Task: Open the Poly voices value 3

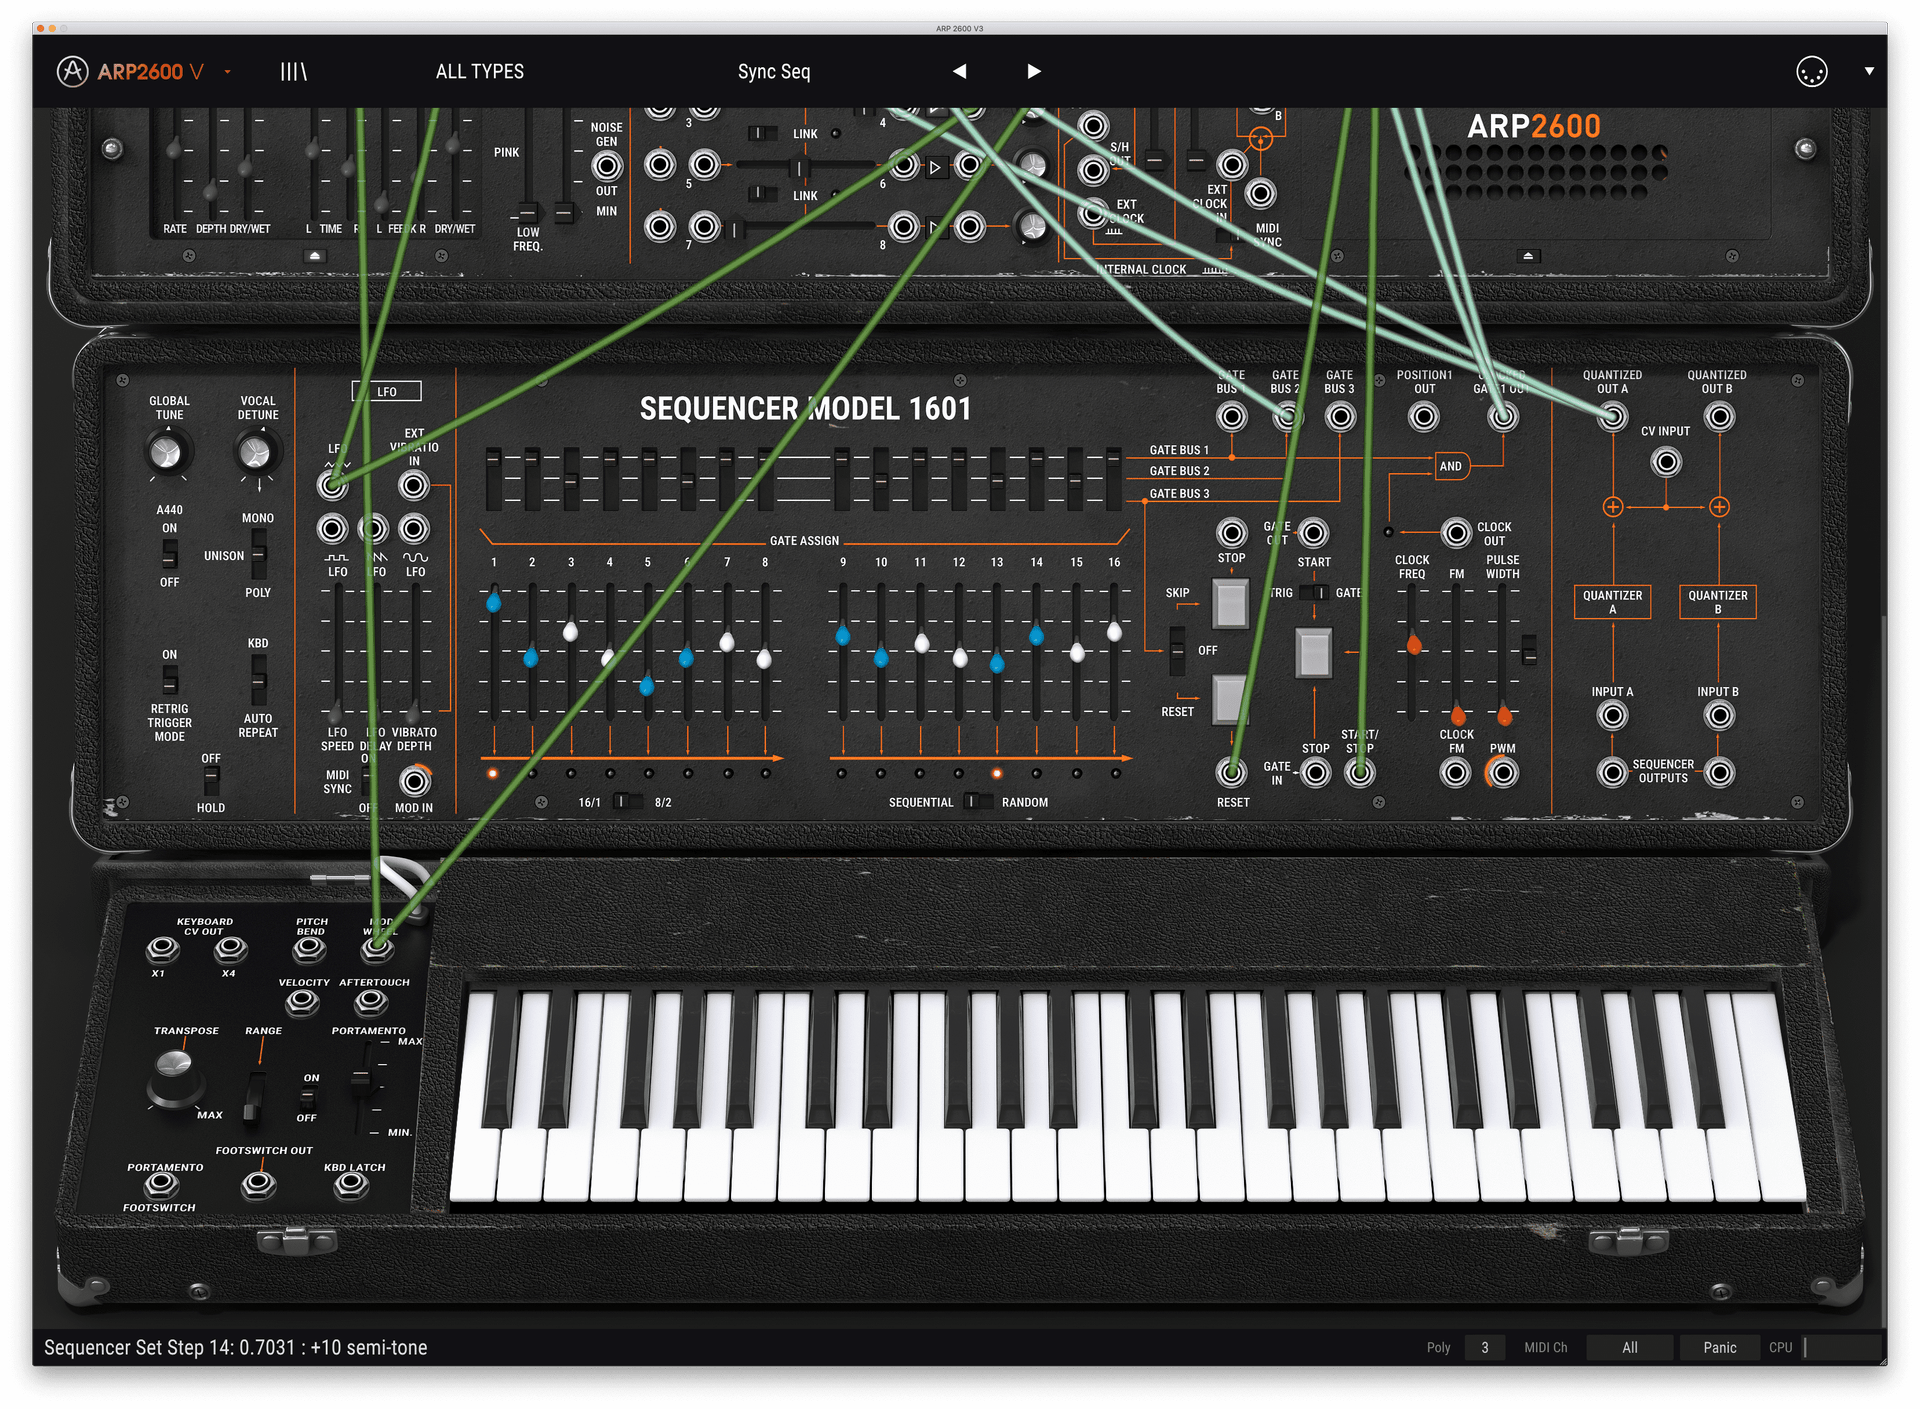Action: (x=1485, y=1347)
